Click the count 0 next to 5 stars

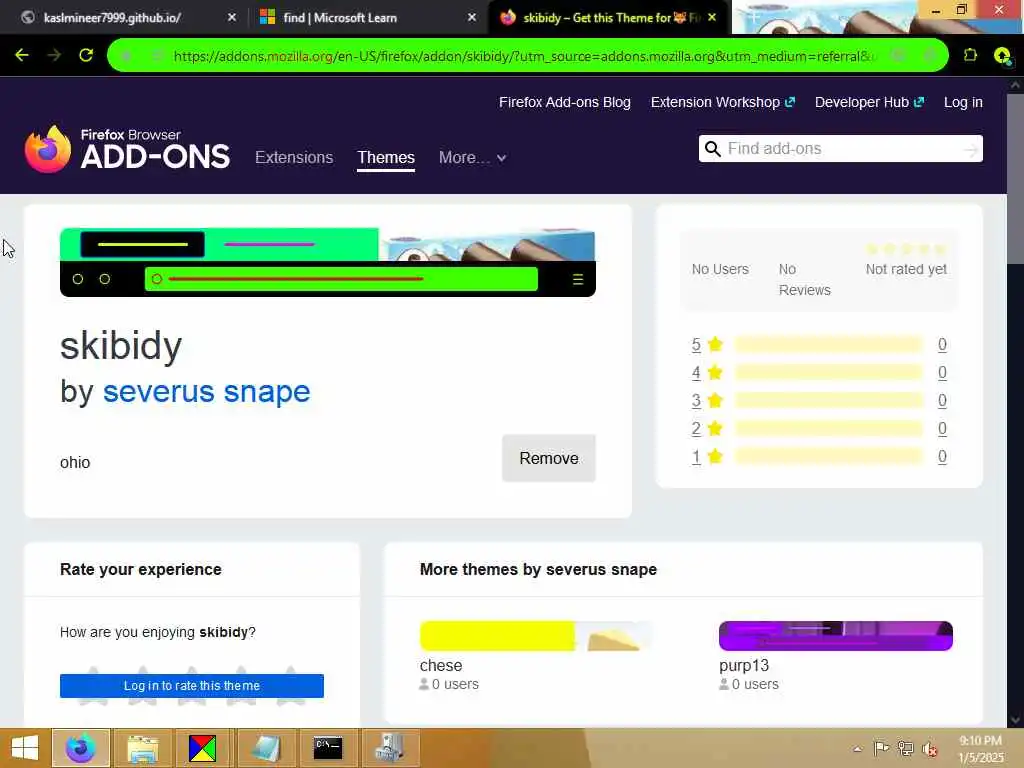click(942, 344)
